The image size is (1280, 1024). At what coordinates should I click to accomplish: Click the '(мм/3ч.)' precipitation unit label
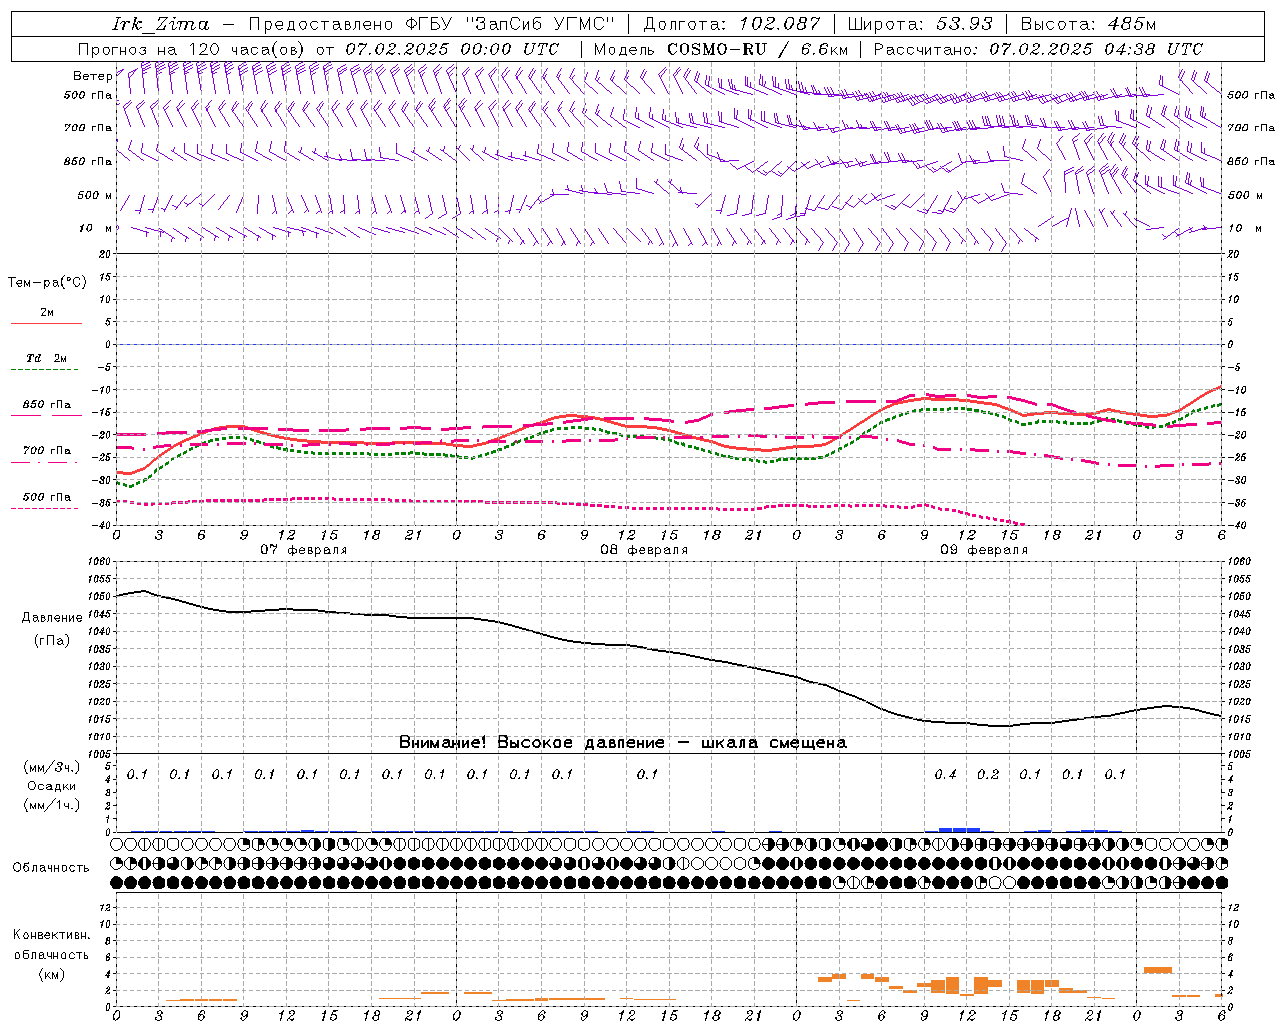point(51,767)
